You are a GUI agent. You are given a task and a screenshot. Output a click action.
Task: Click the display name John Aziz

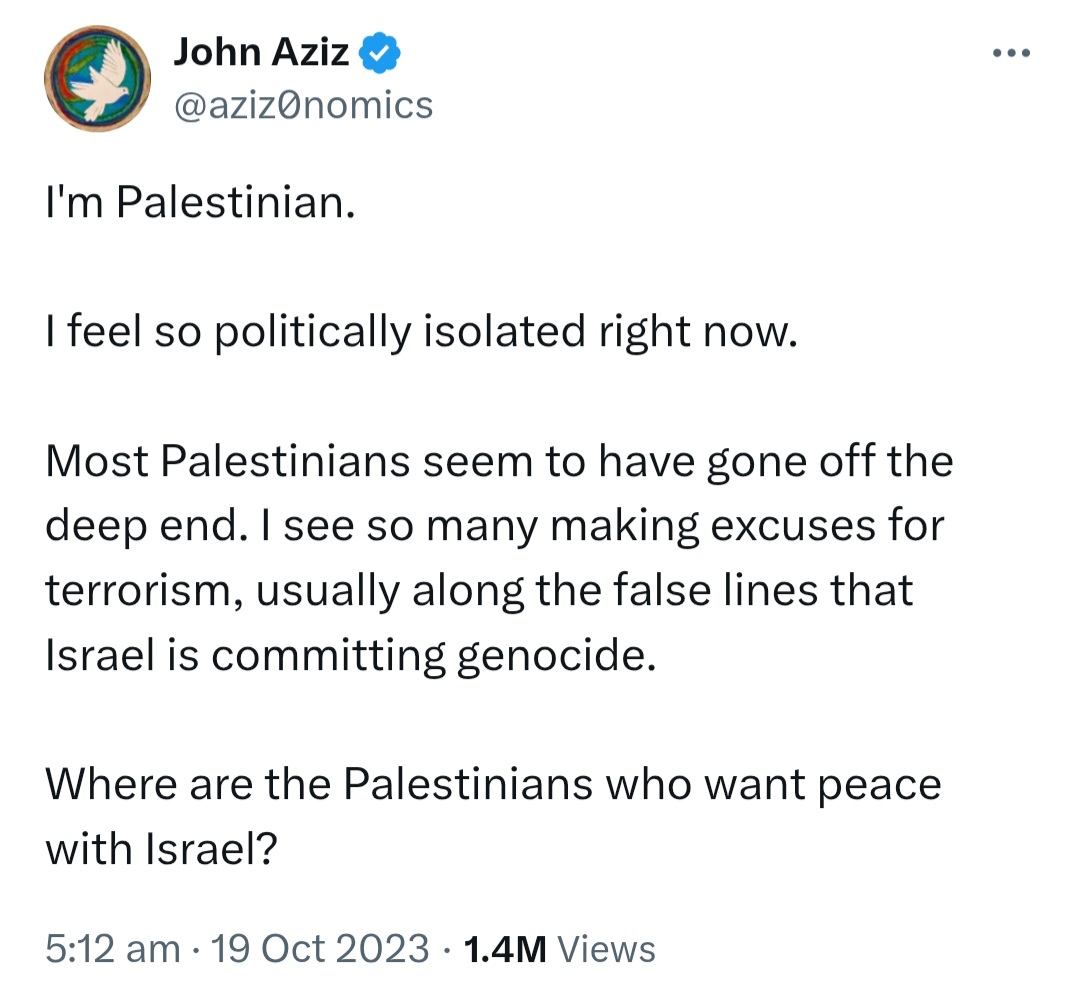261,52
